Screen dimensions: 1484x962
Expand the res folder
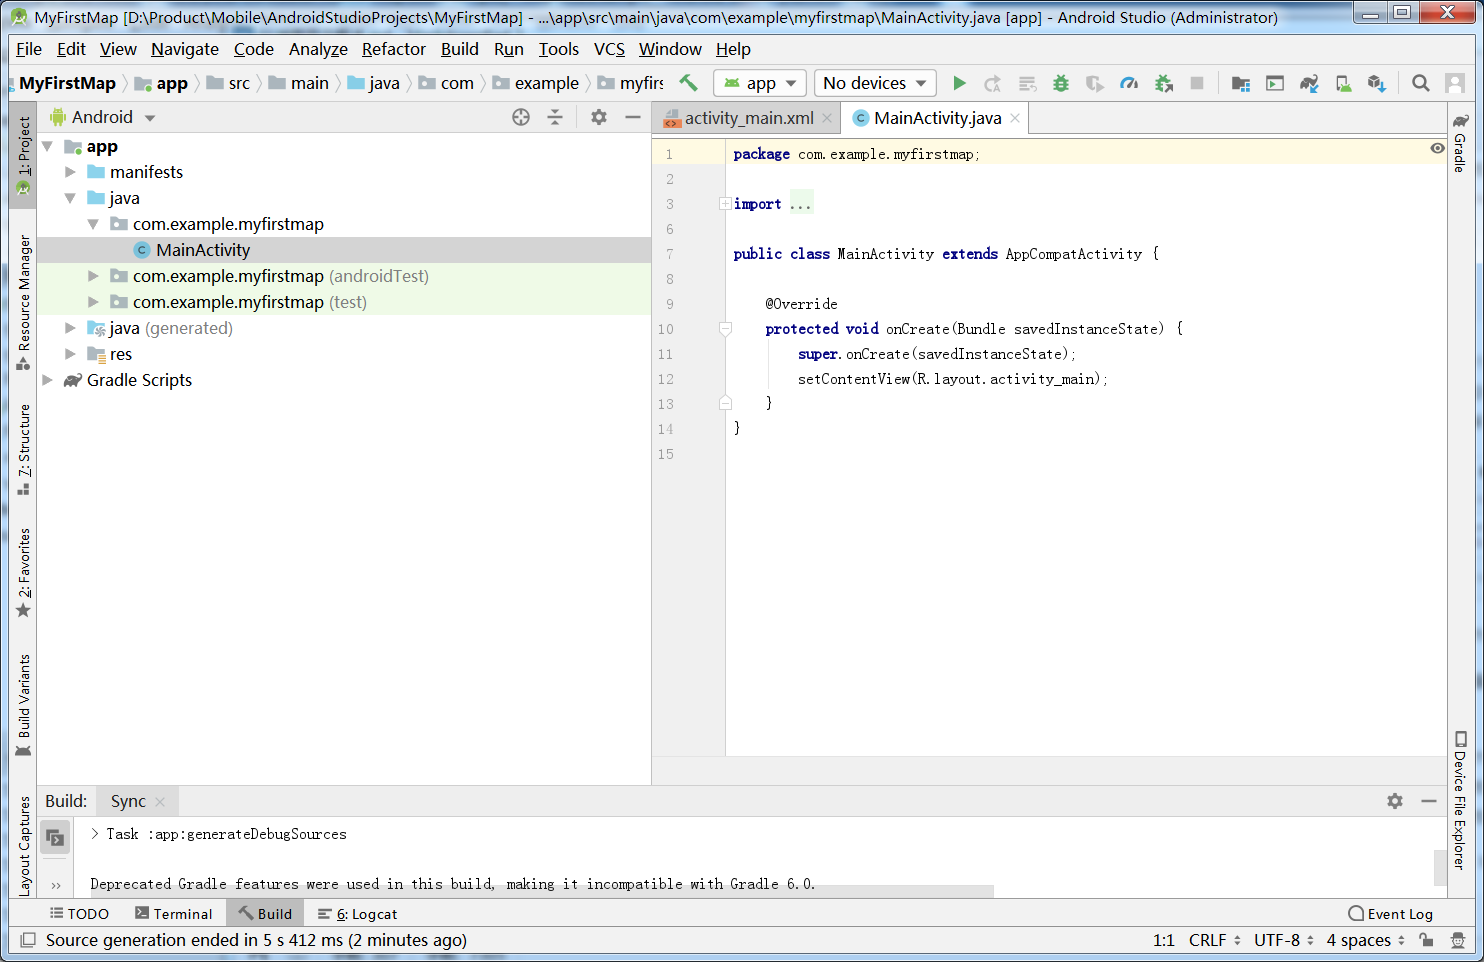coord(70,354)
